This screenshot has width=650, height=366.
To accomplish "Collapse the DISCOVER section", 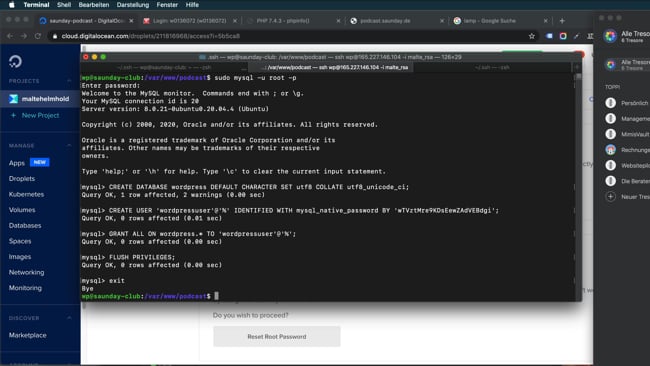I will (69, 318).
